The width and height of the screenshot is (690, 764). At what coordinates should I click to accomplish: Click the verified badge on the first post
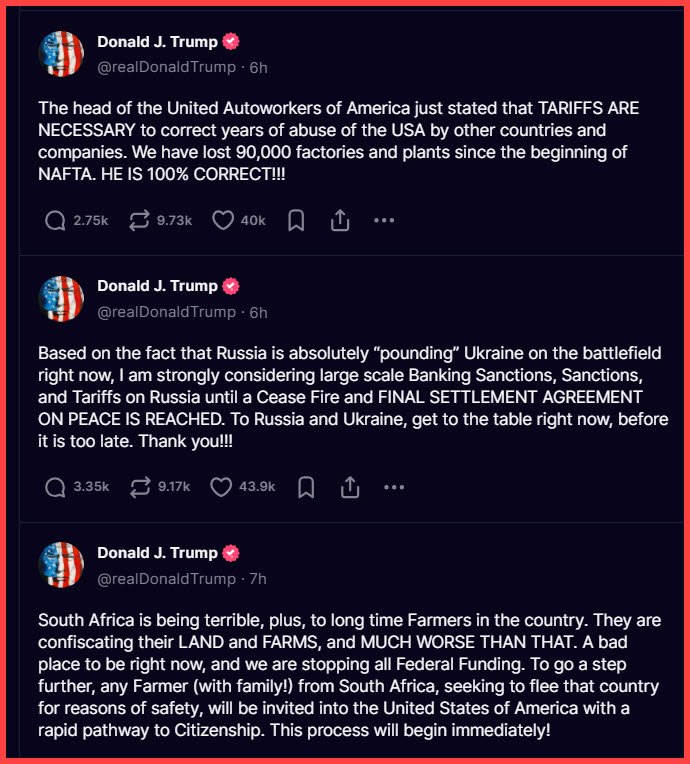click(232, 42)
